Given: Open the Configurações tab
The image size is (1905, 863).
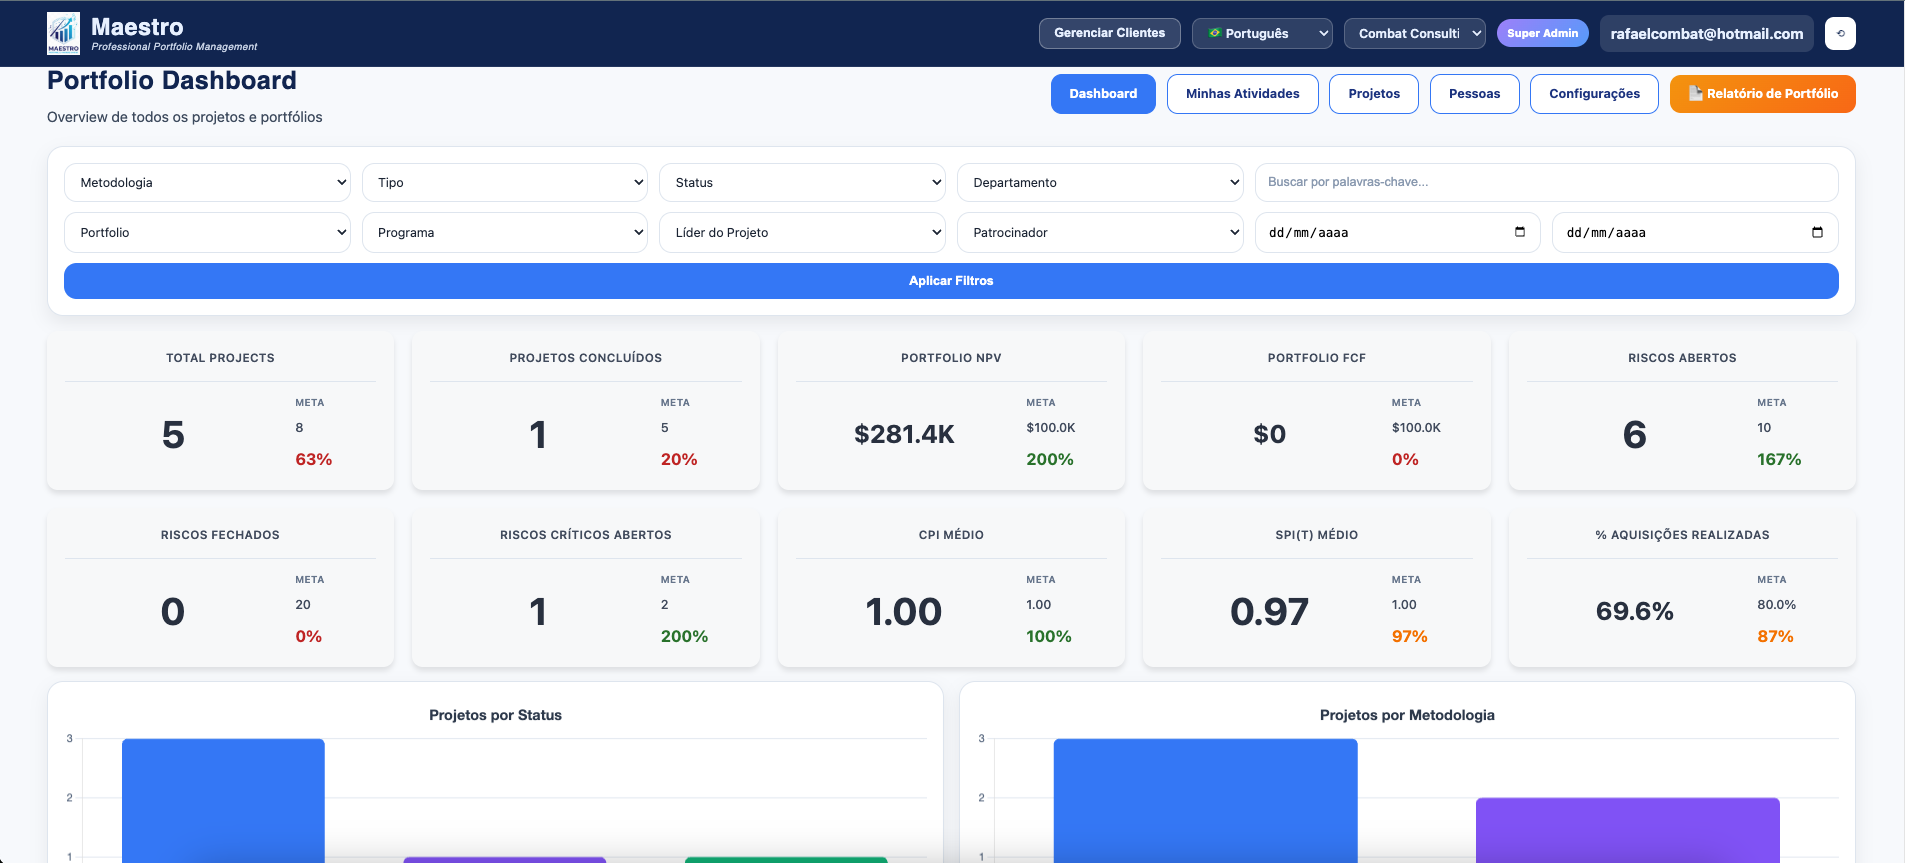Looking at the screenshot, I should [1593, 94].
